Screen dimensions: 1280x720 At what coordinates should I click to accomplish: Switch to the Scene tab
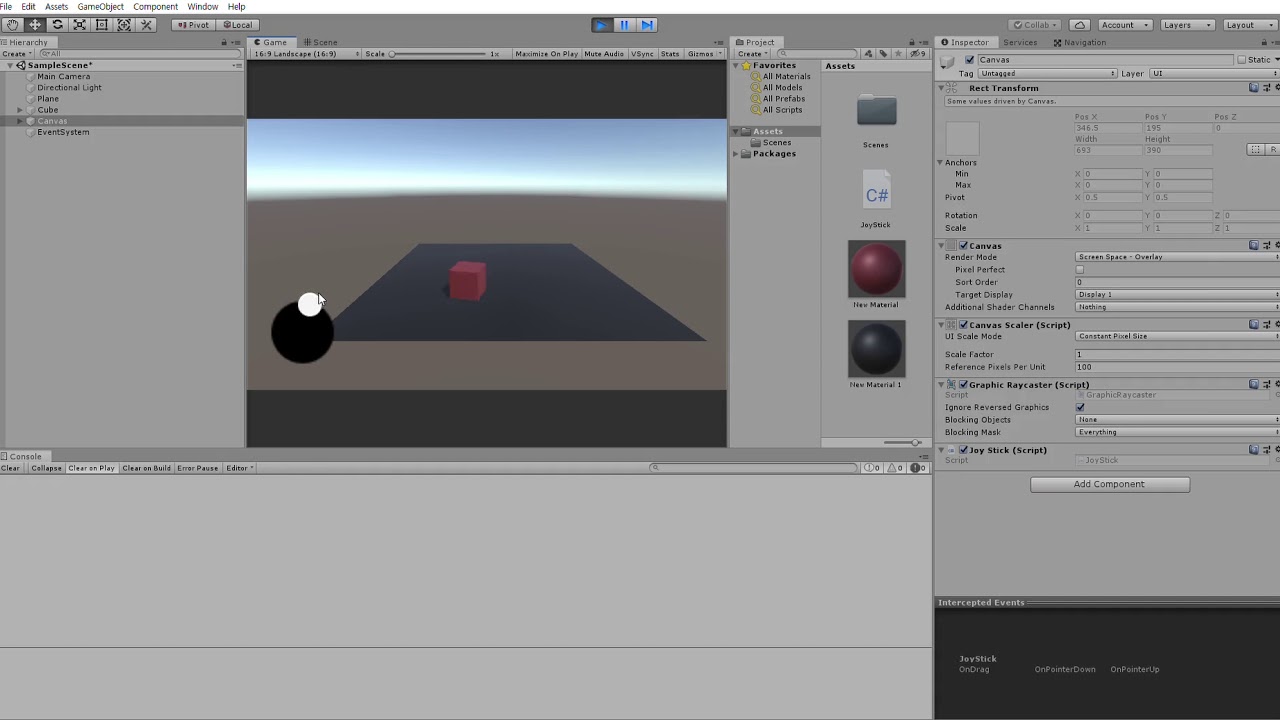pos(321,42)
